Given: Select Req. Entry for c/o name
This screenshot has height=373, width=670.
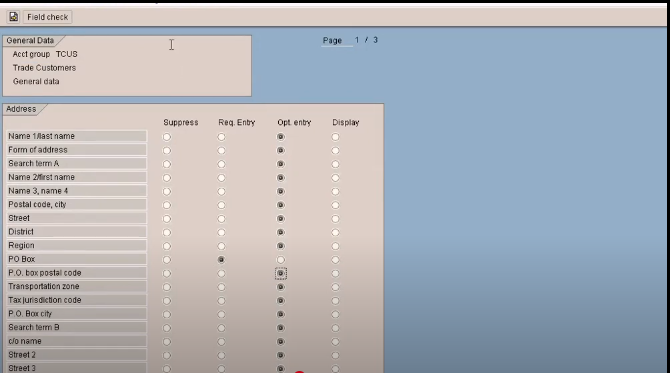Looking at the screenshot, I should 221,342.
